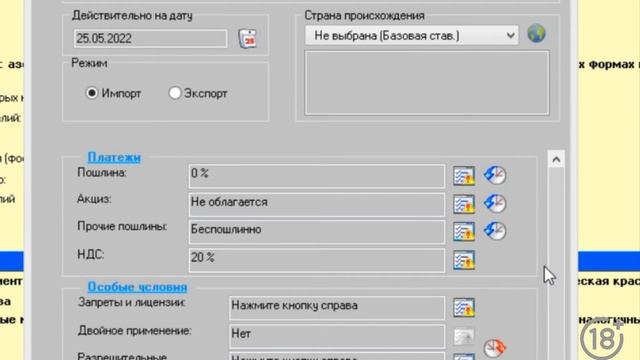The height and width of the screenshot is (360, 640).
Task: Click Запреты и лицензии field Нажмите кнопку справа
Action: tap(337, 308)
